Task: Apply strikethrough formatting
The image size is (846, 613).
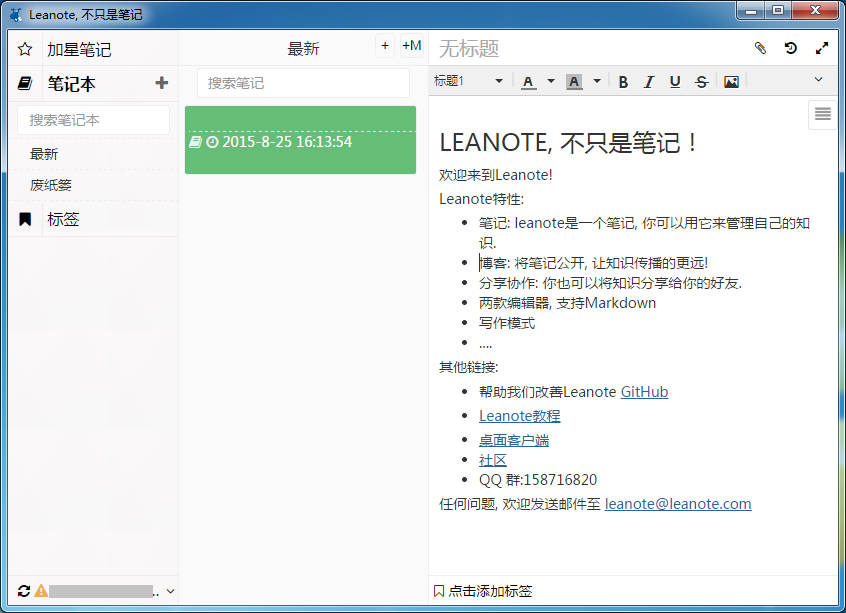Action: [x=702, y=81]
